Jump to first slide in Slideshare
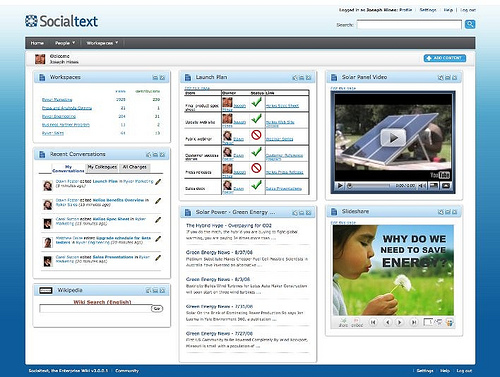500x377 pixels. [373, 322]
